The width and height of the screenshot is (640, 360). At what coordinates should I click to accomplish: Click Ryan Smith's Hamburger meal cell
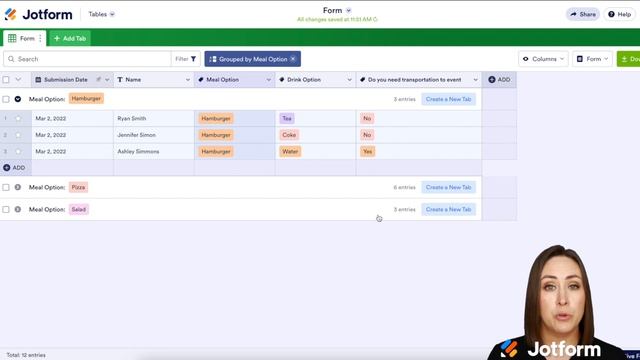235,118
